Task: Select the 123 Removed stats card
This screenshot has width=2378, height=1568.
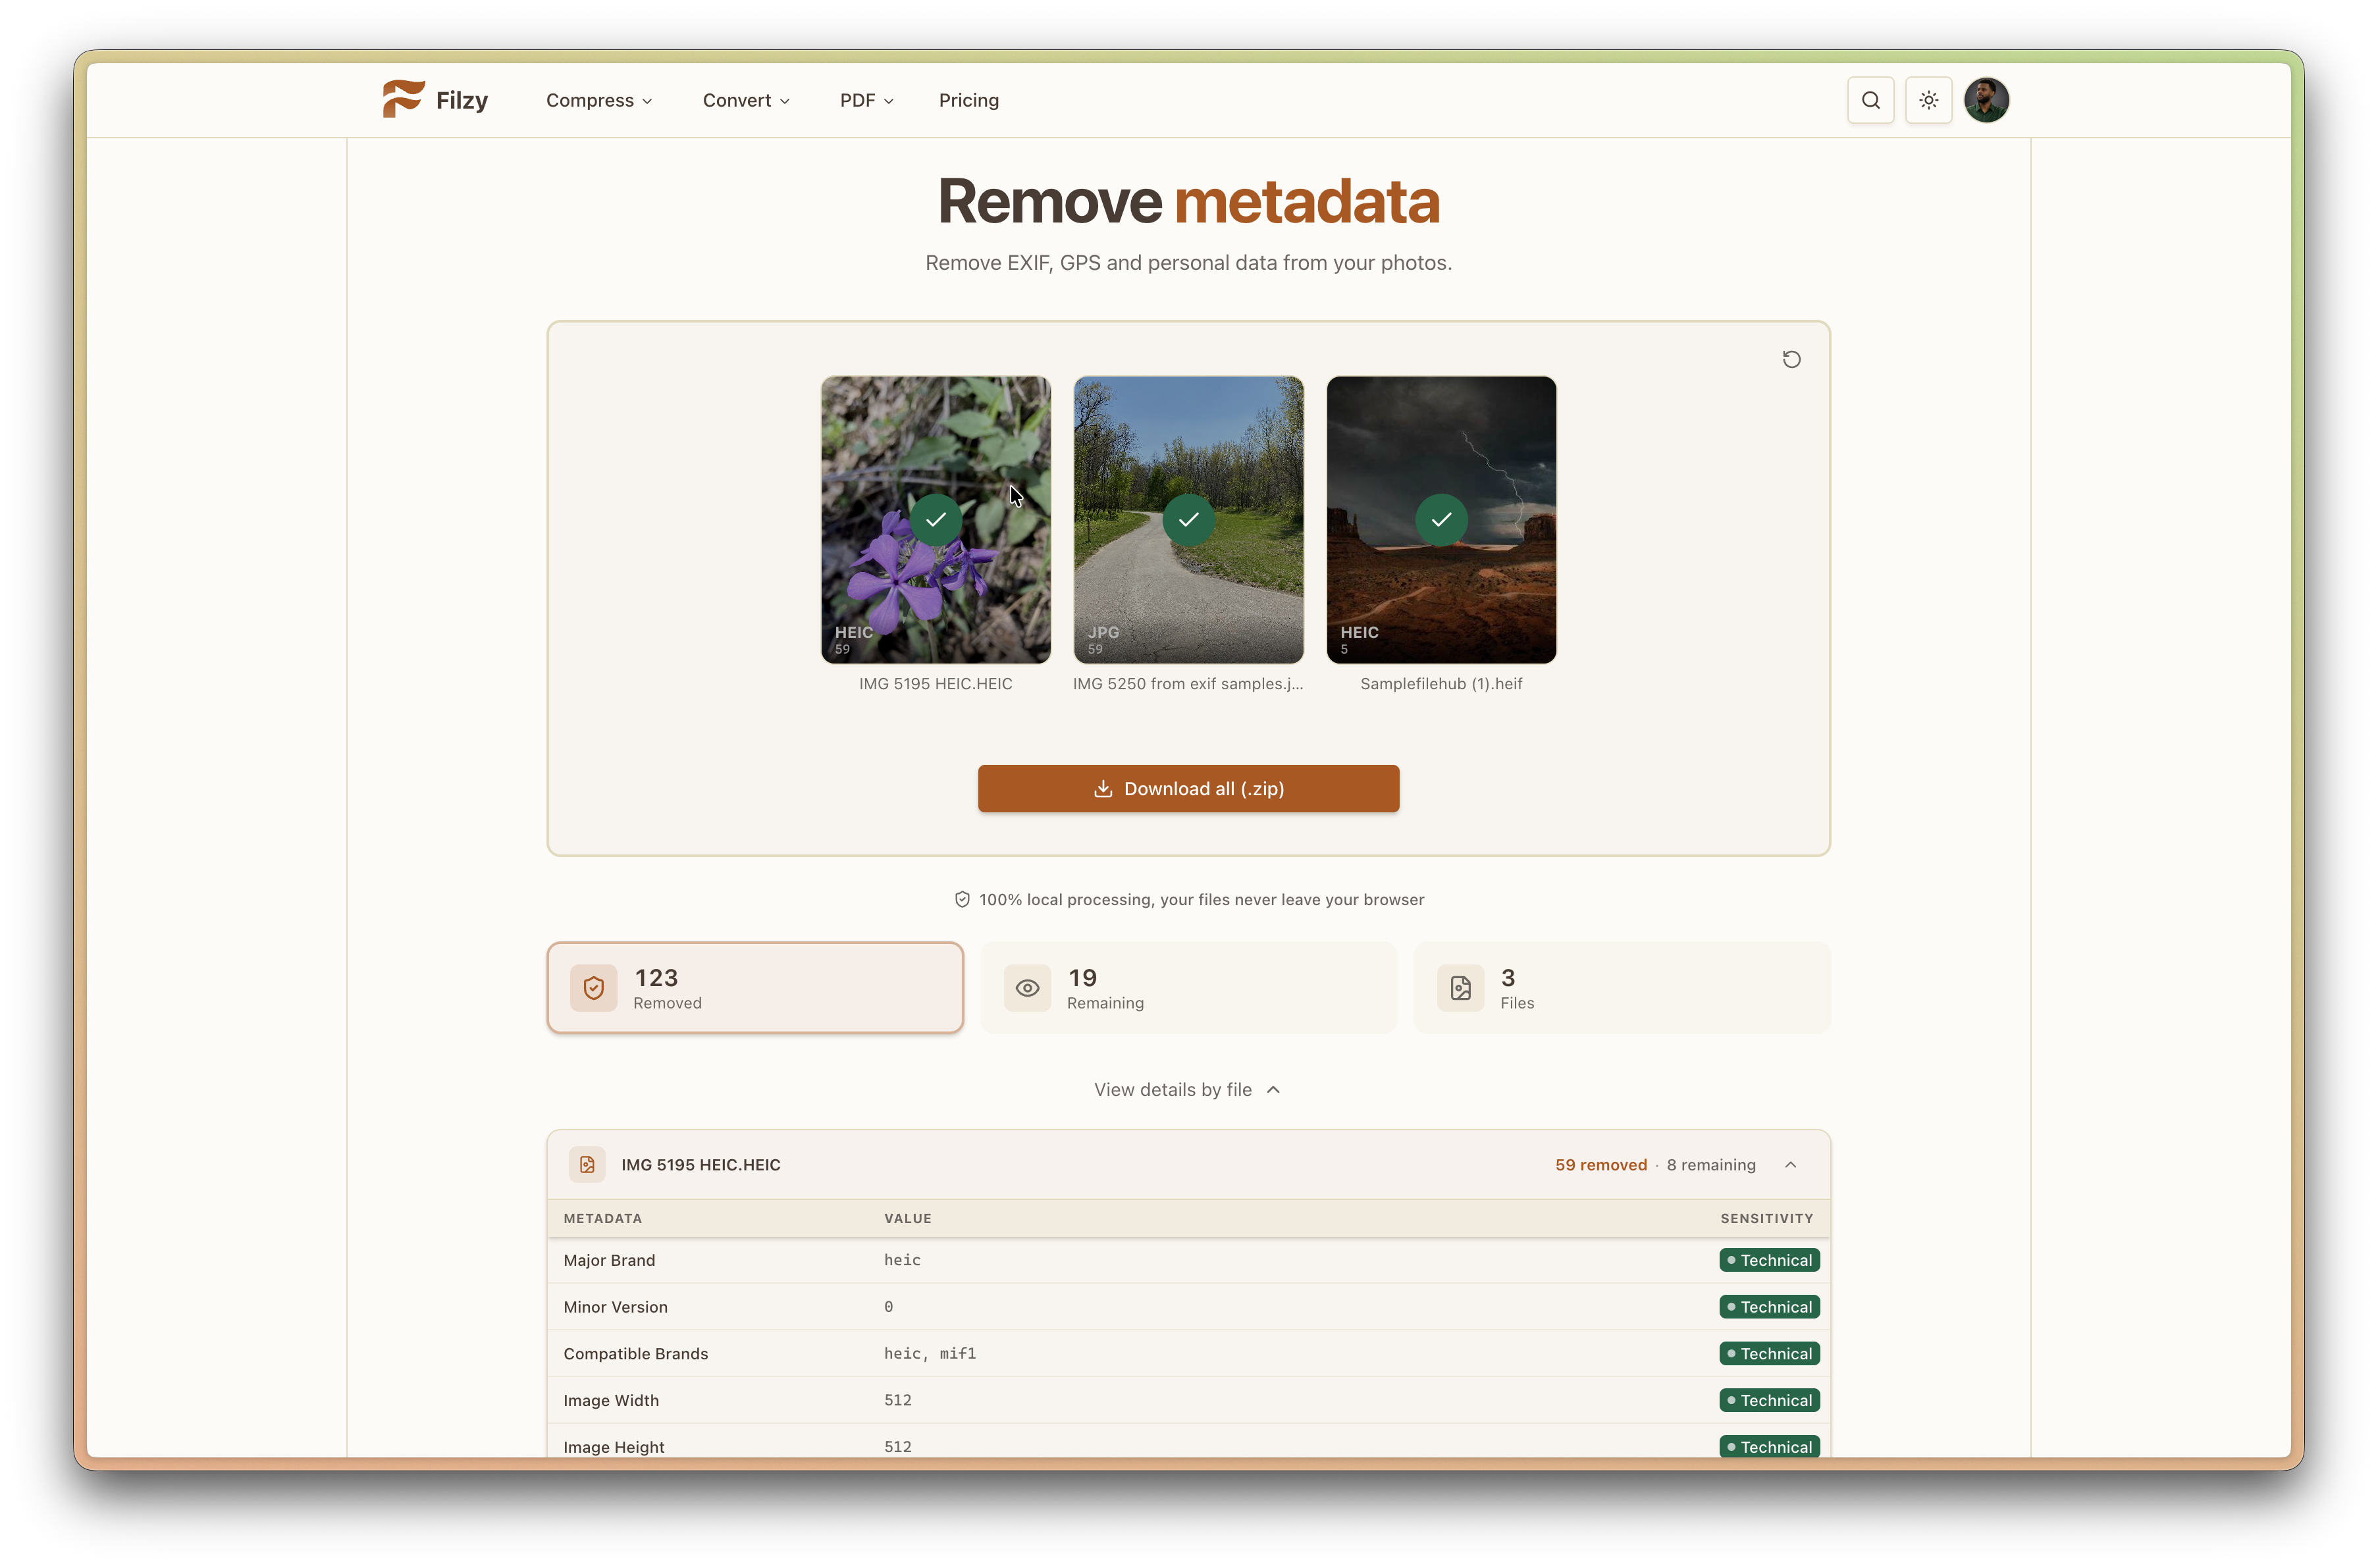Action: pyautogui.click(x=755, y=988)
